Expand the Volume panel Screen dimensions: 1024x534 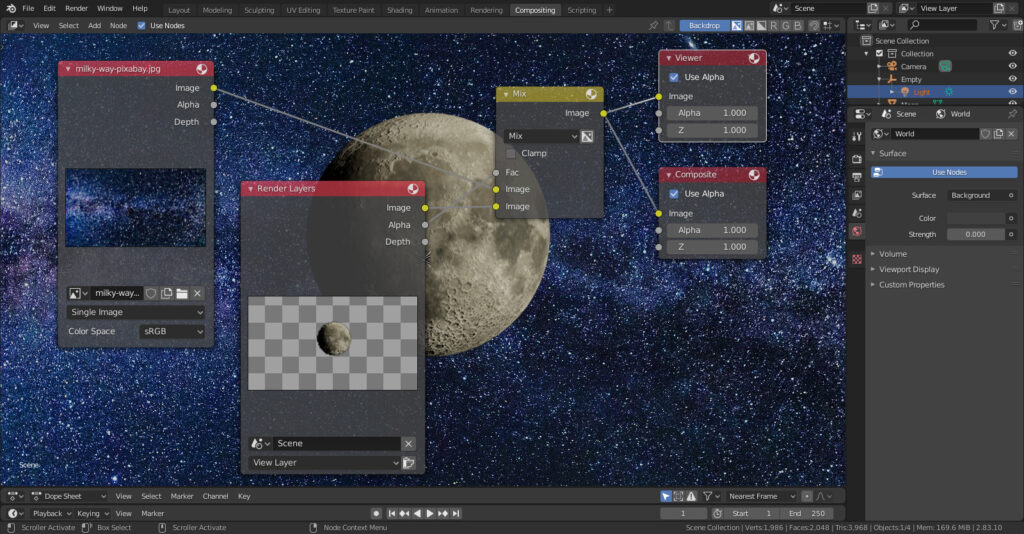pyautogui.click(x=892, y=254)
